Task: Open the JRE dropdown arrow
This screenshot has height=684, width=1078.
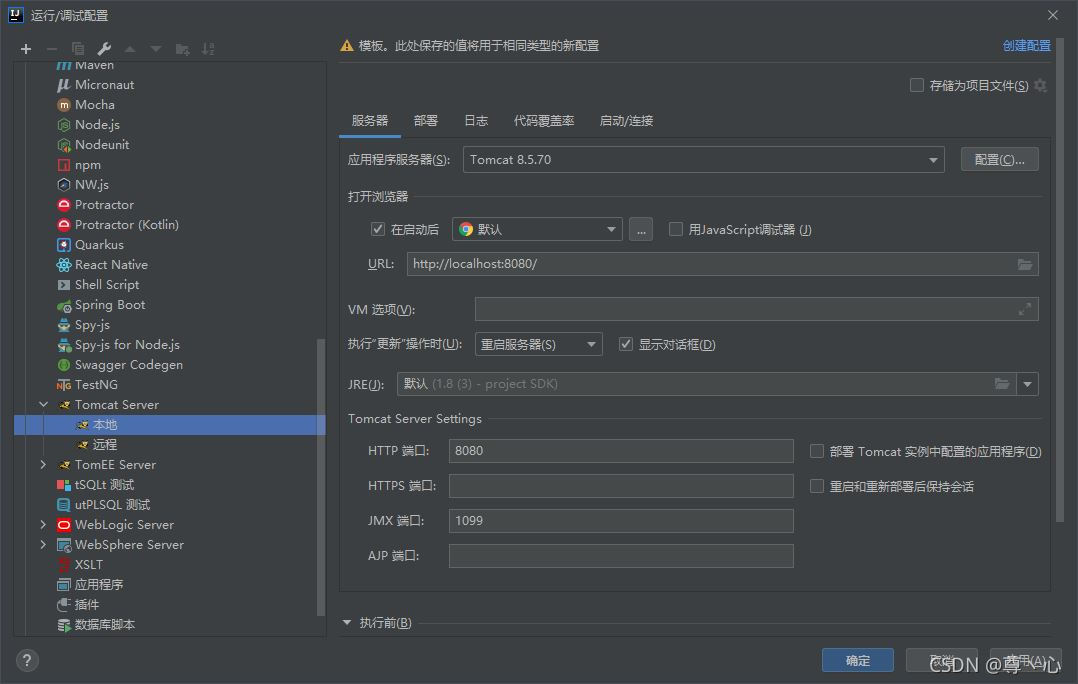Action: 1028,384
